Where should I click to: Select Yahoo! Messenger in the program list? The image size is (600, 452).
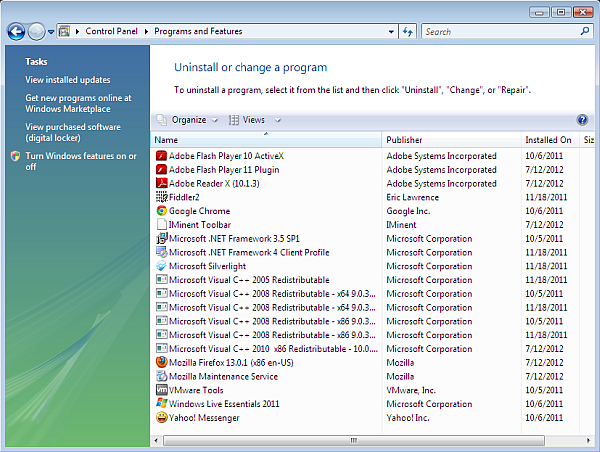coord(204,418)
